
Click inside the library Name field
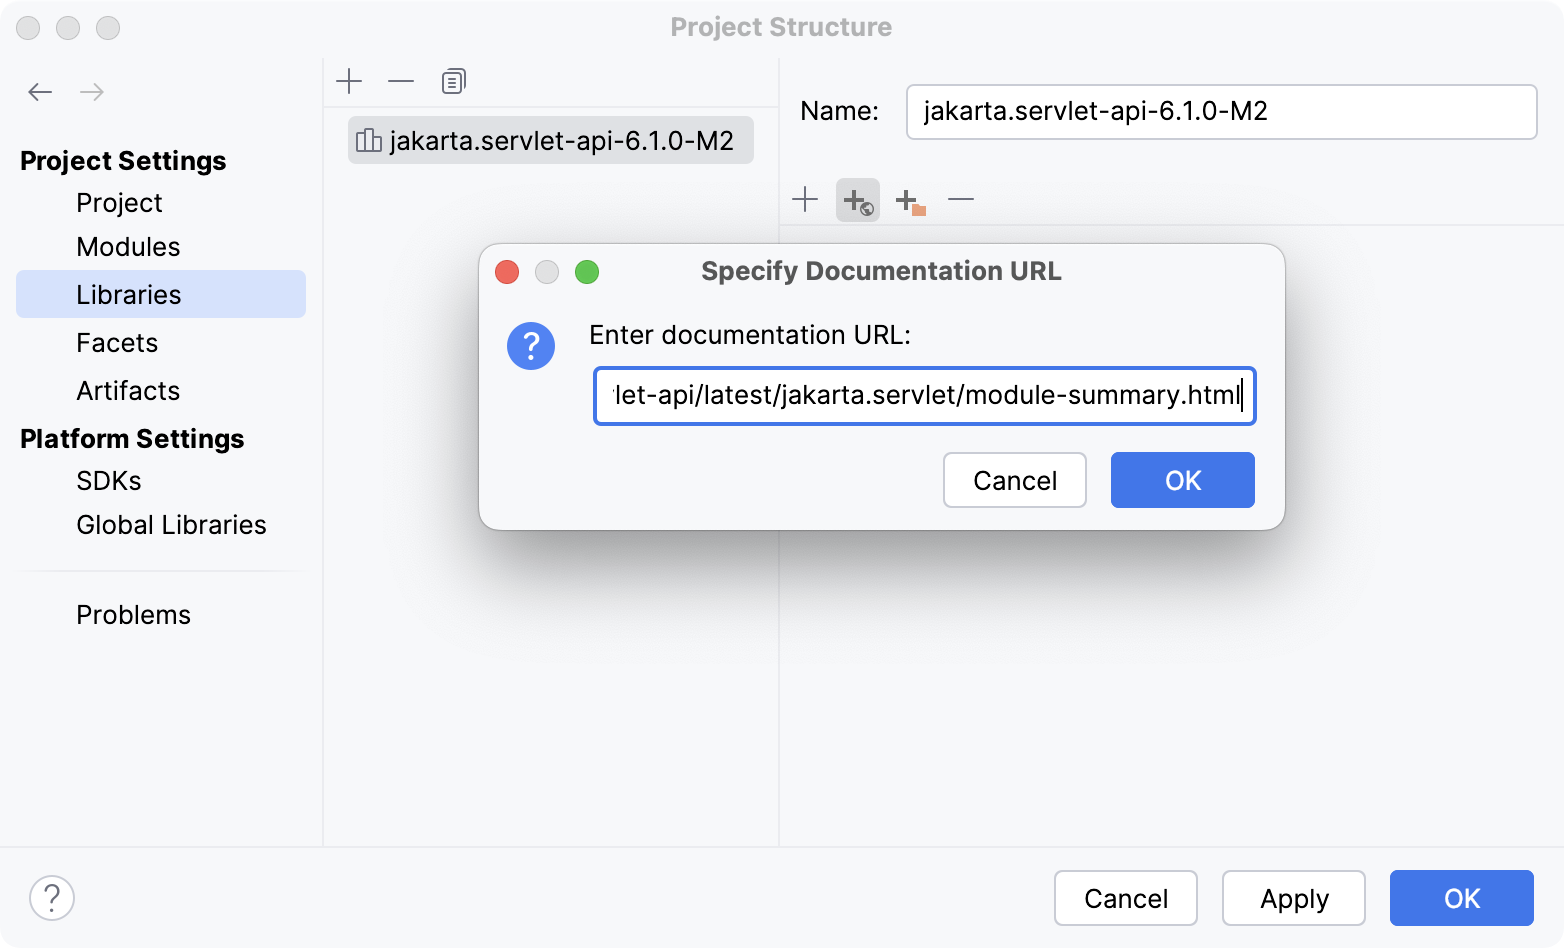pyautogui.click(x=1220, y=112)
